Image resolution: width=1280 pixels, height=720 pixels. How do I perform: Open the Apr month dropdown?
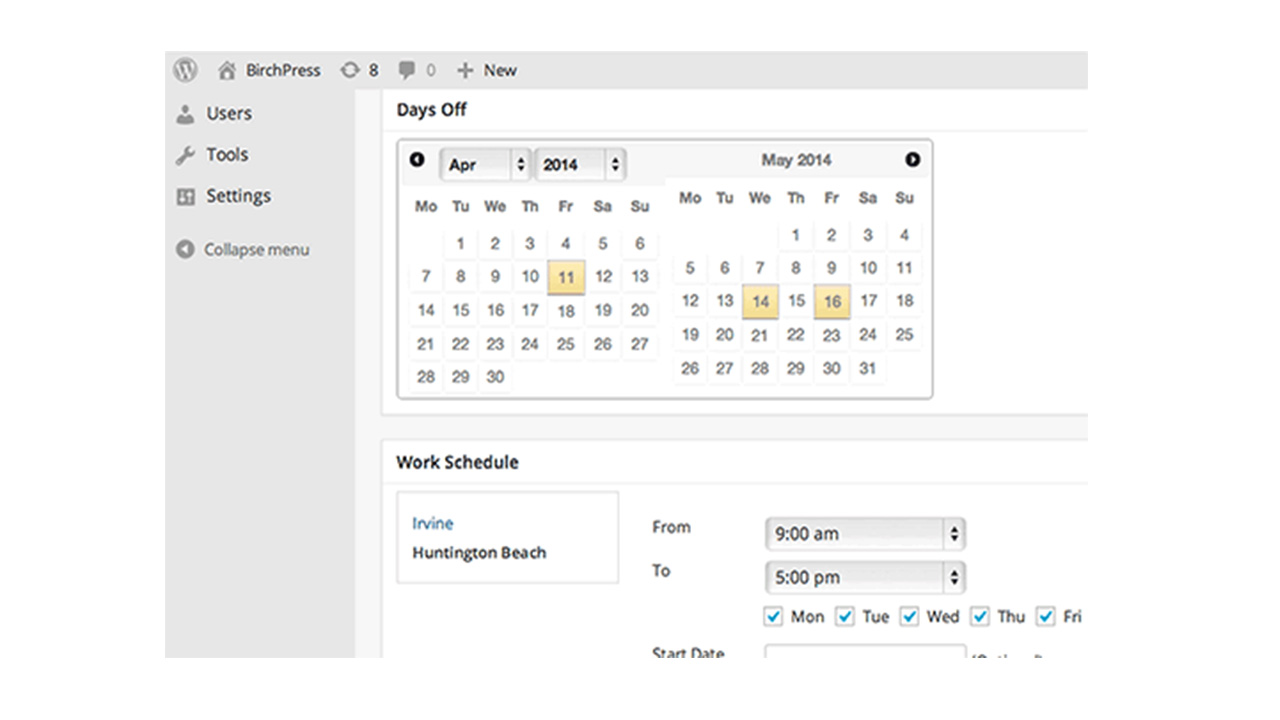coord(484,165)
